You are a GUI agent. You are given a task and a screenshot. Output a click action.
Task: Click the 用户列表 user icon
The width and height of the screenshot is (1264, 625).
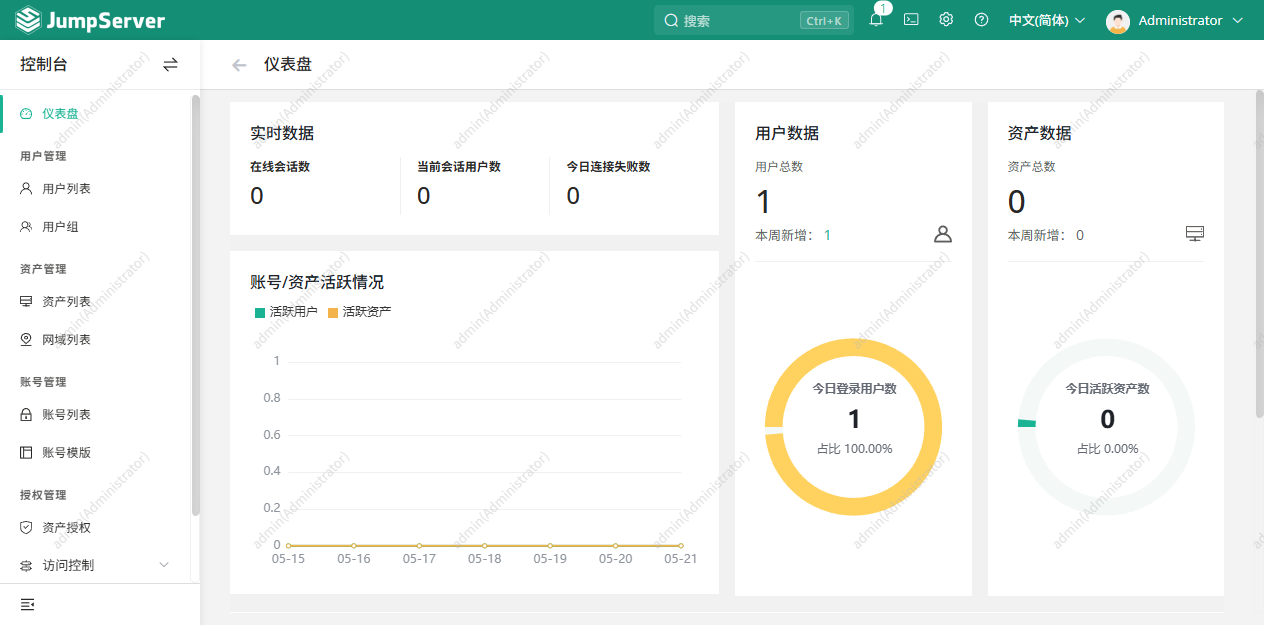[26, 188]
